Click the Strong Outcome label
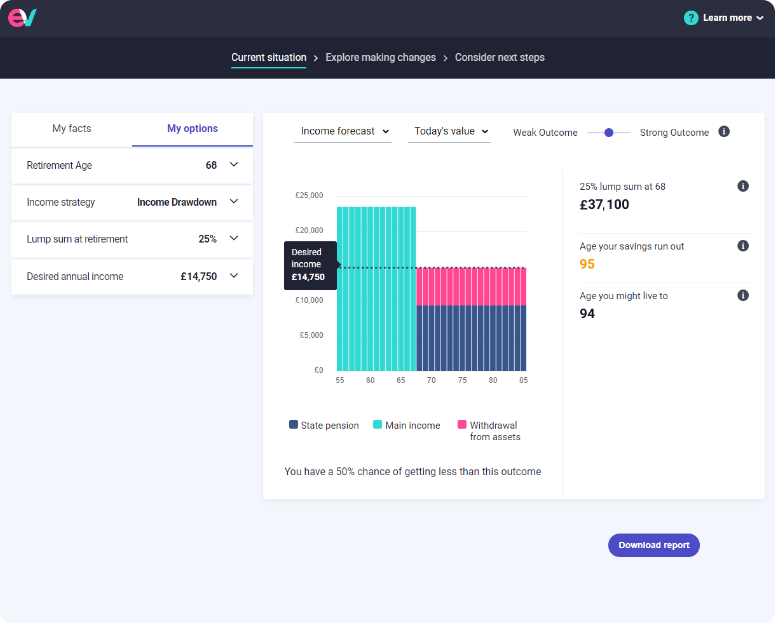775x623 pixels. point(674,133)
